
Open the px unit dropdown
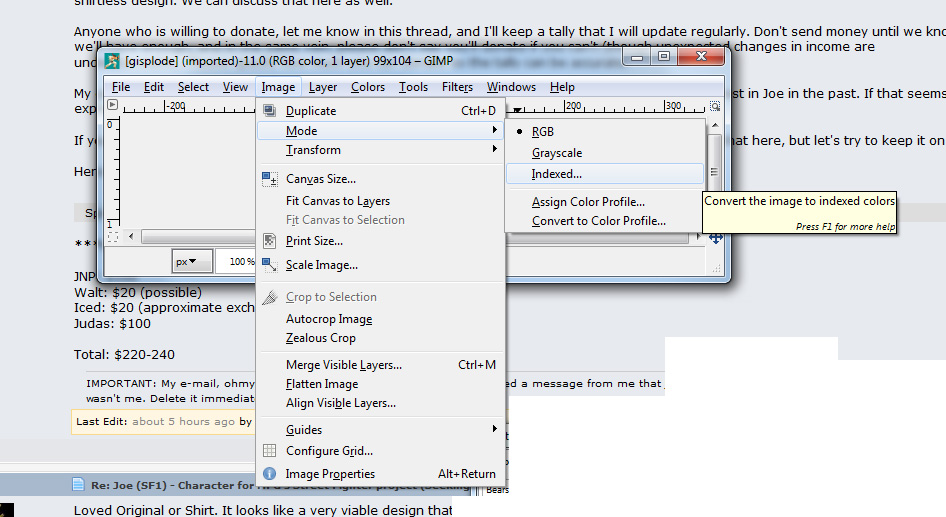[x=191, y=261]
